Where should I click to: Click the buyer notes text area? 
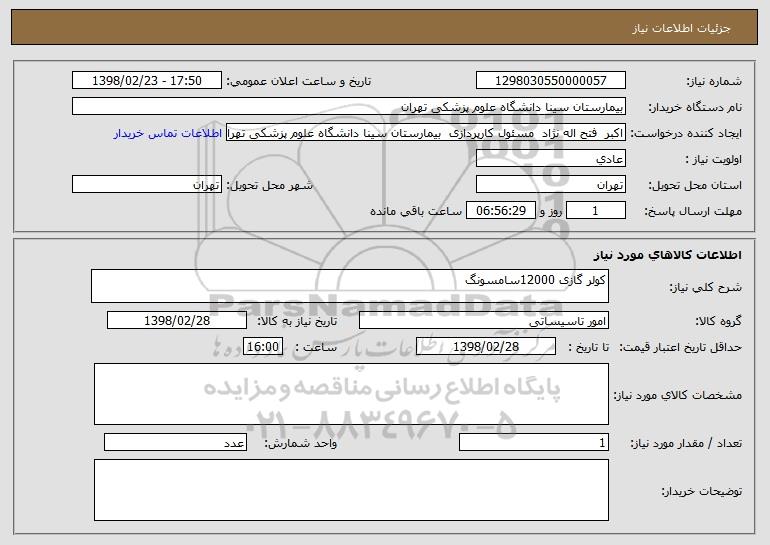click(351, 490)
